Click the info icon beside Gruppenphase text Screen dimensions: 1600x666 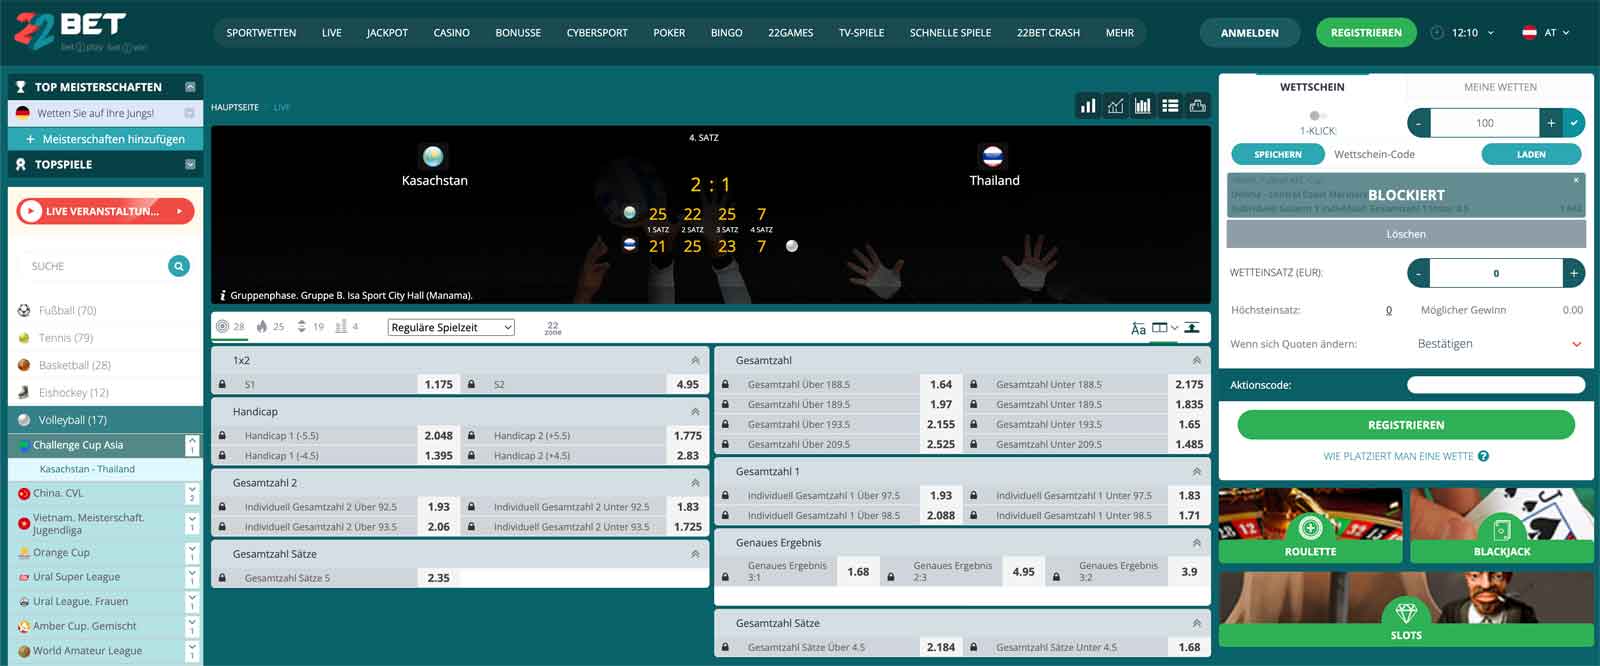pos(222,295)
